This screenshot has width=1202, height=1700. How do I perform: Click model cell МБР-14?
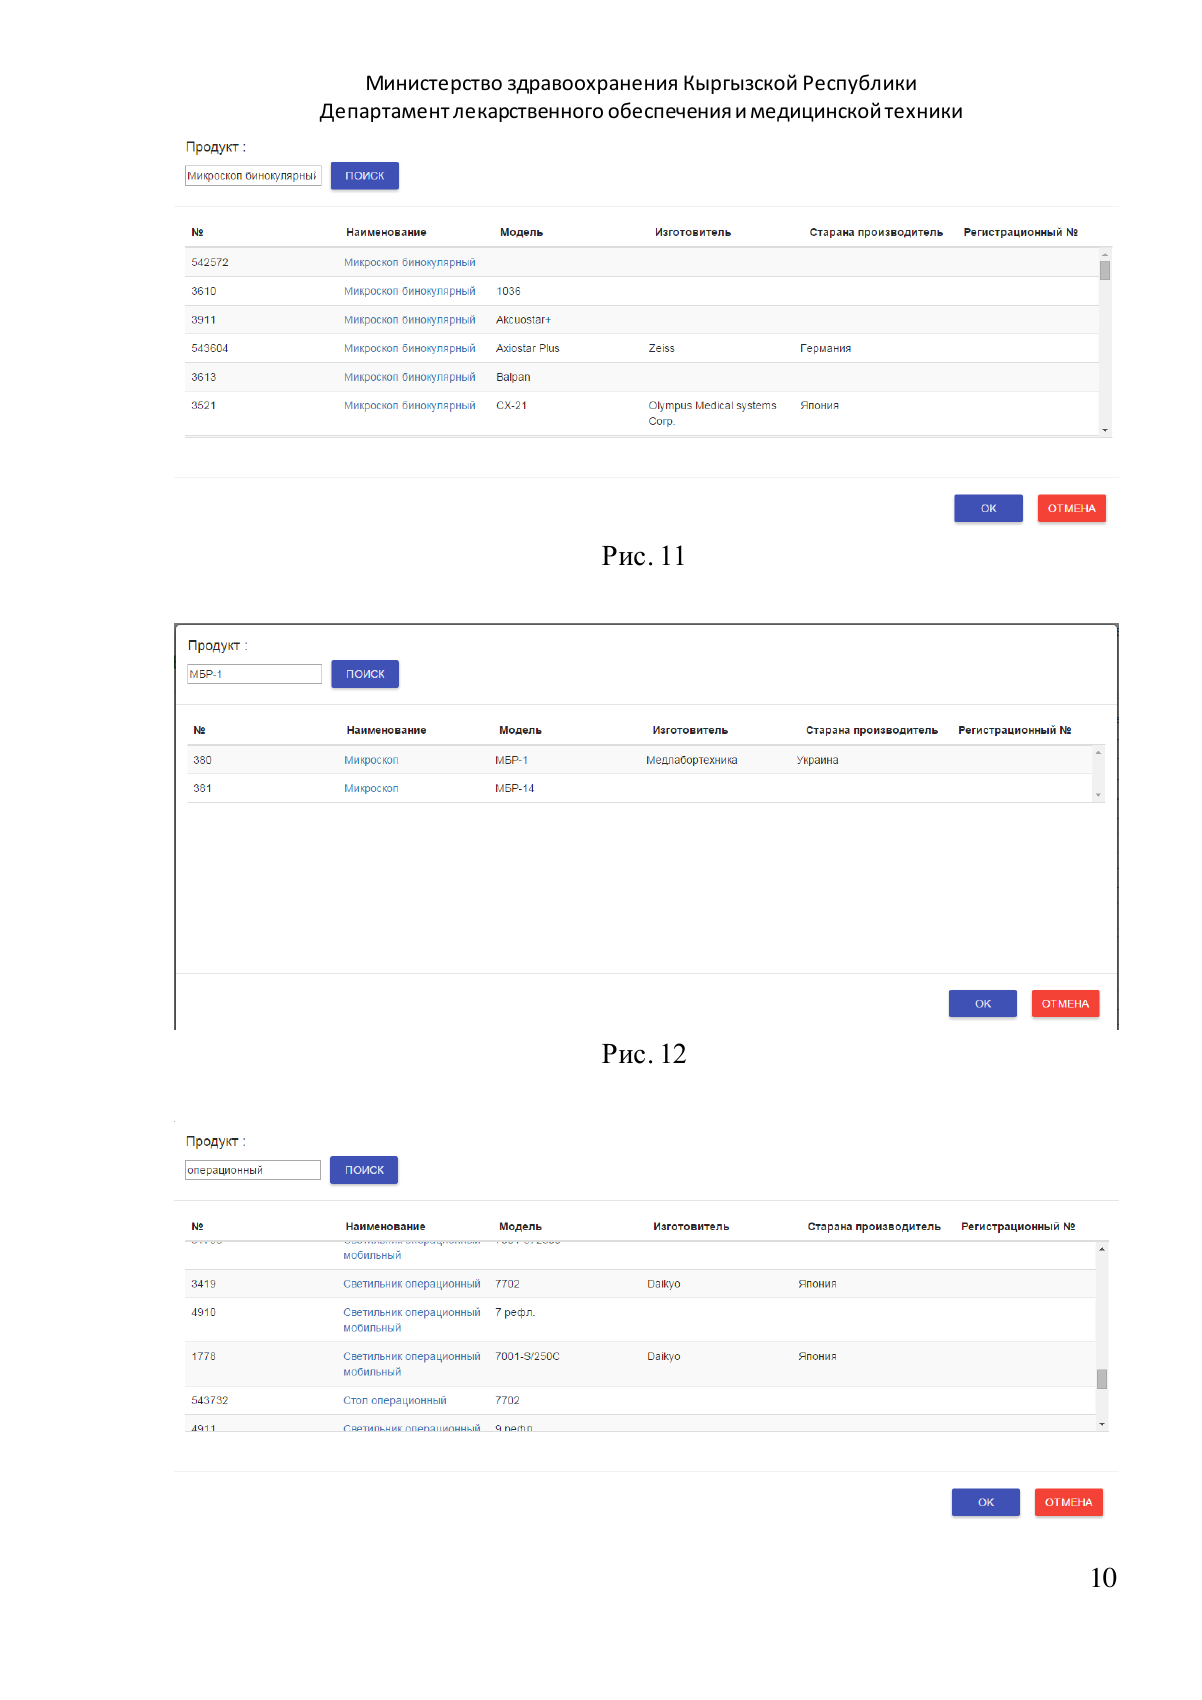click(515, 788)
